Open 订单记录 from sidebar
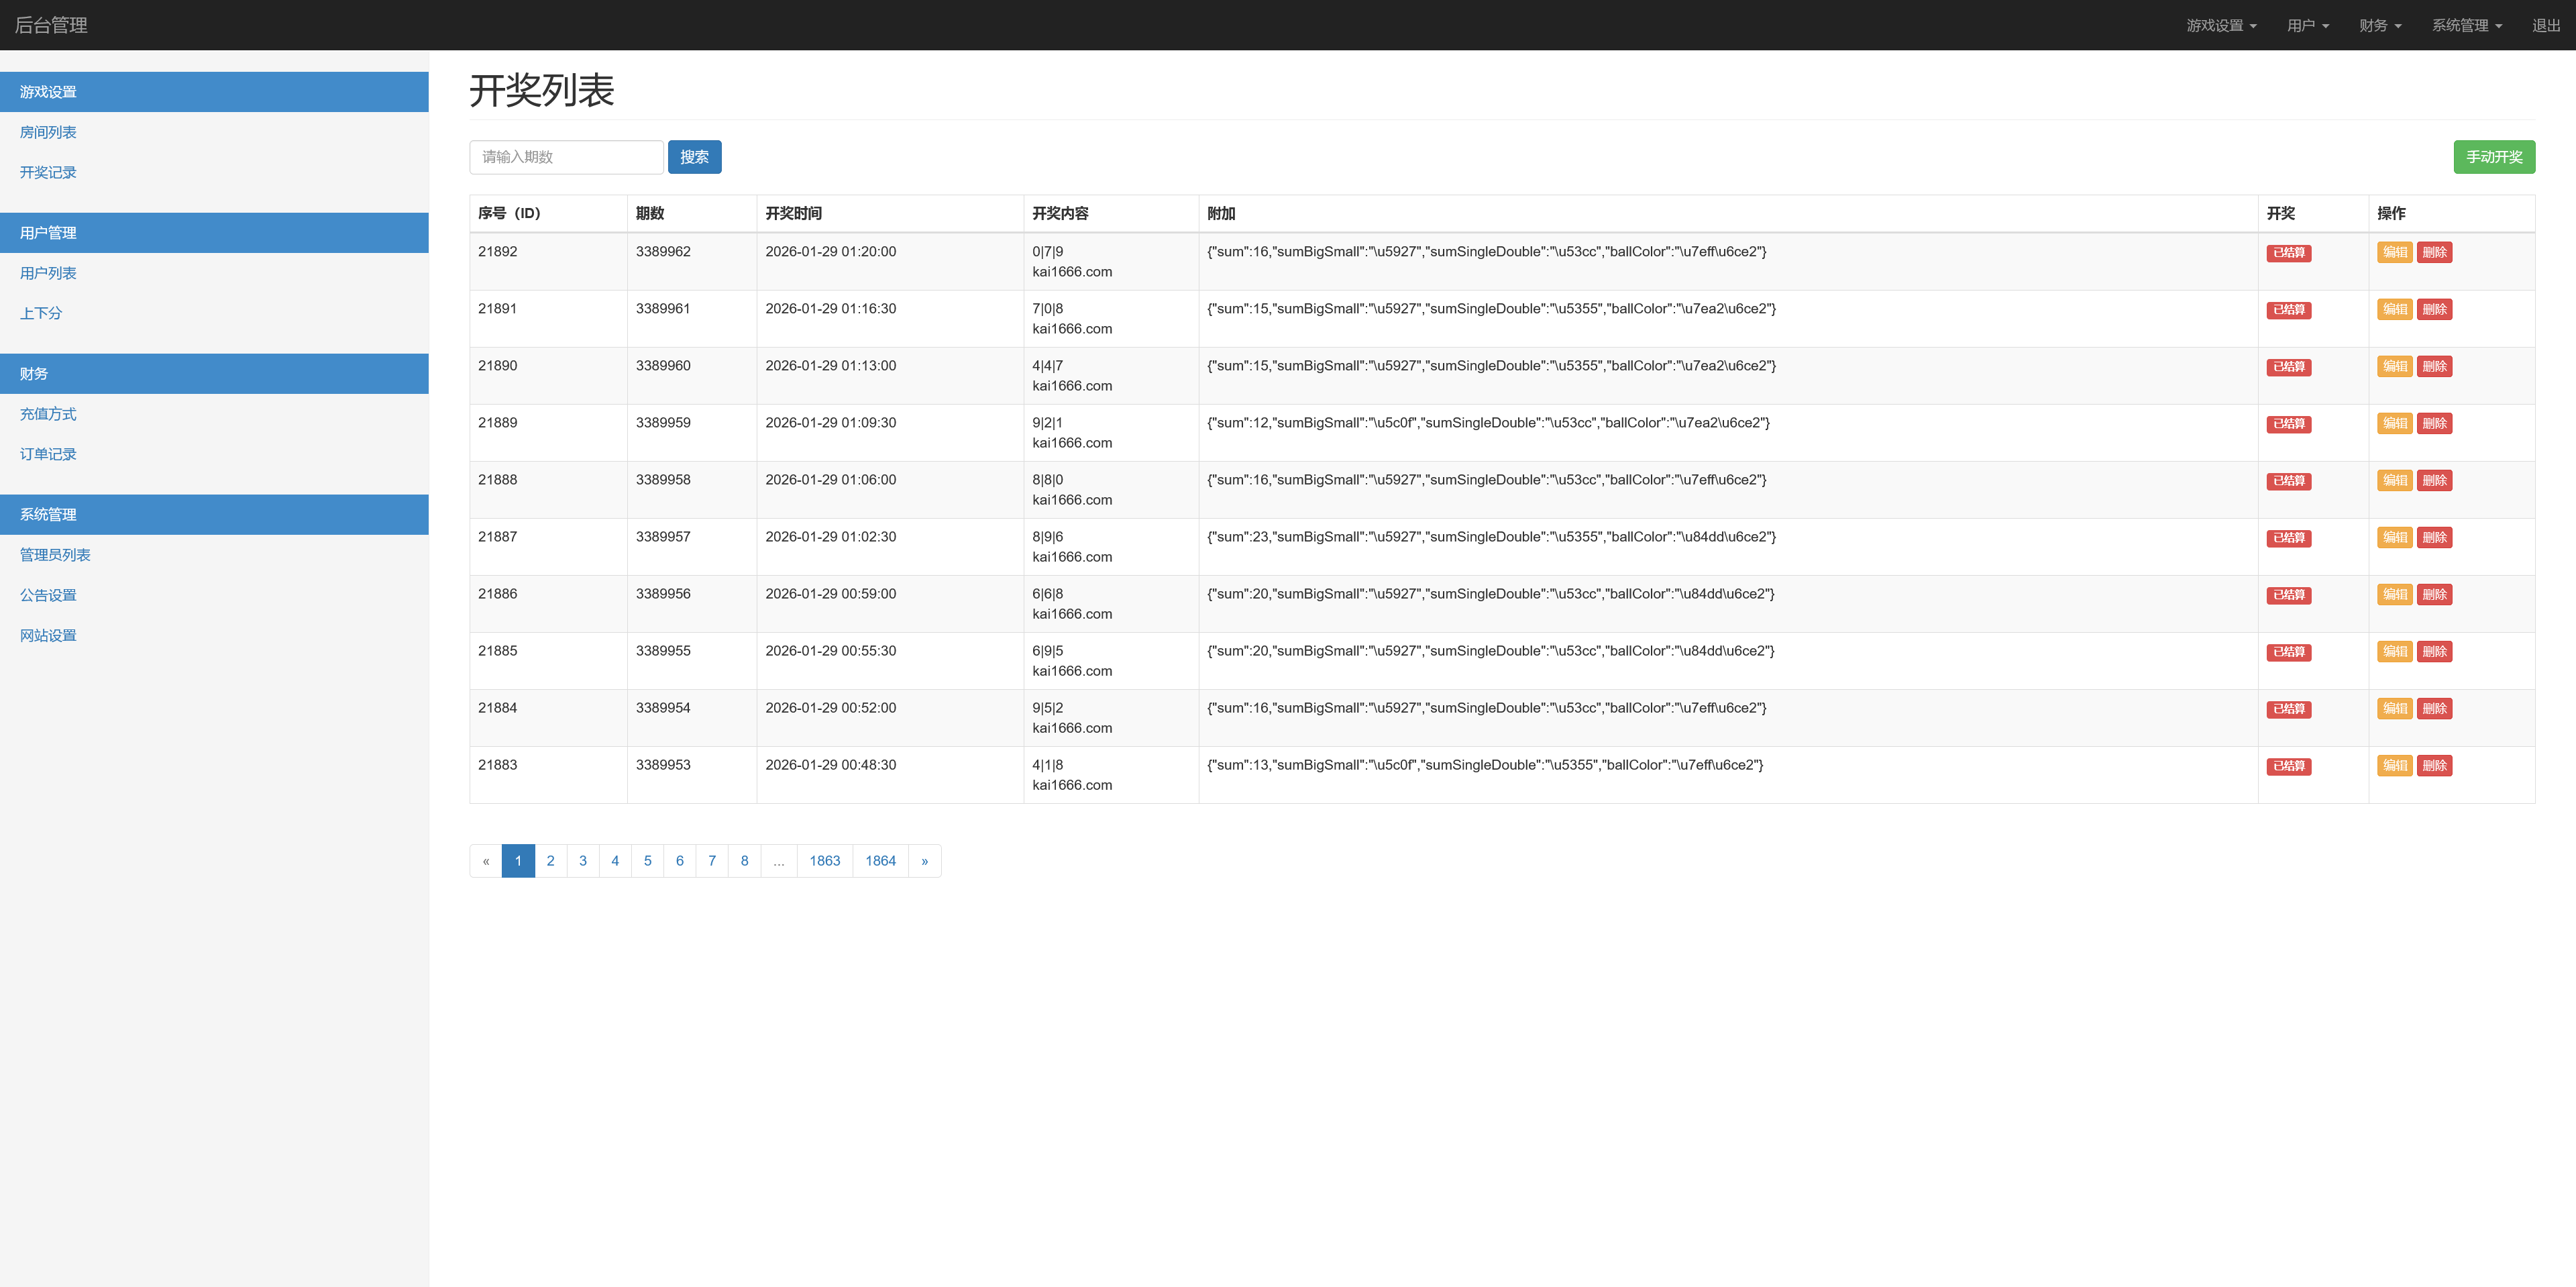This screenshot has height=1287, width=2576. pos(48,454)
